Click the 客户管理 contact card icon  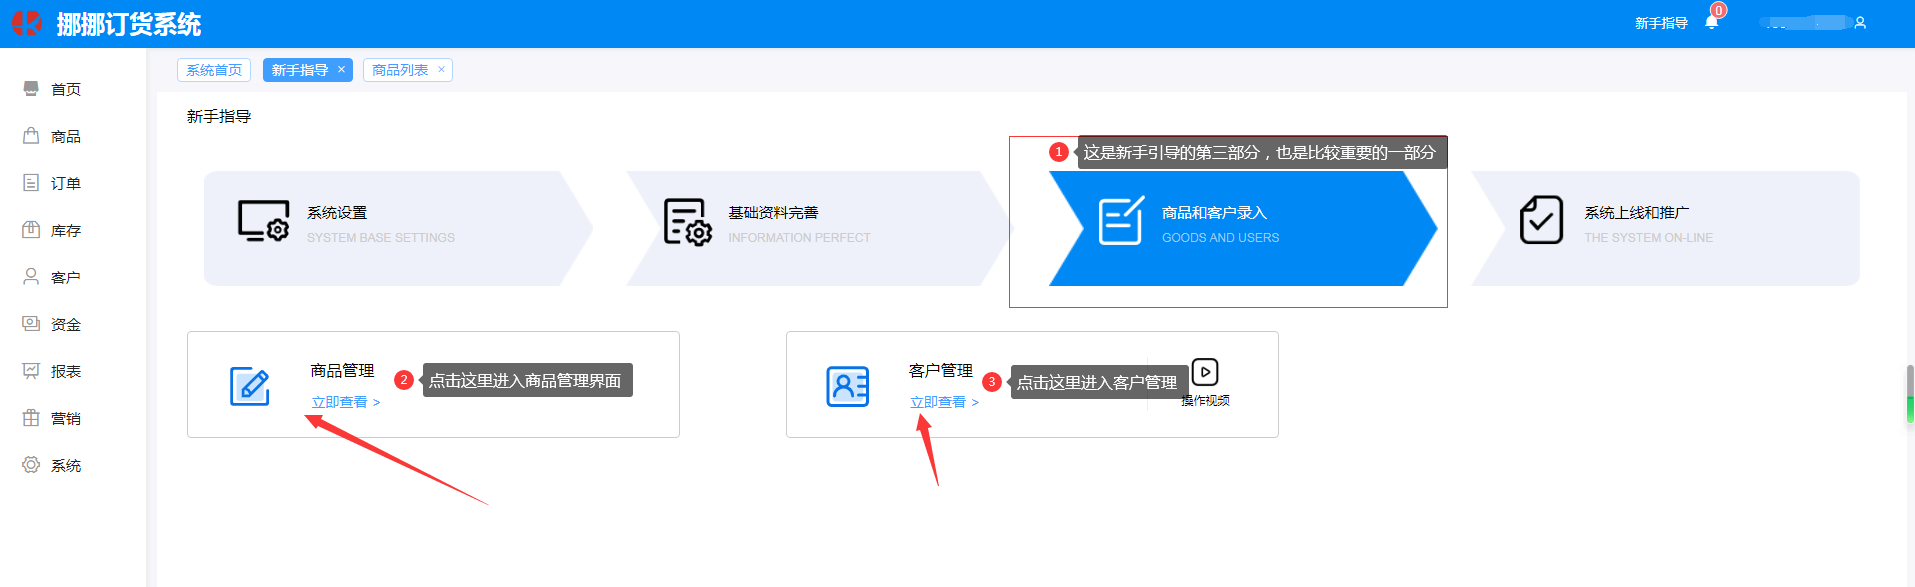[x=847, y=386]
